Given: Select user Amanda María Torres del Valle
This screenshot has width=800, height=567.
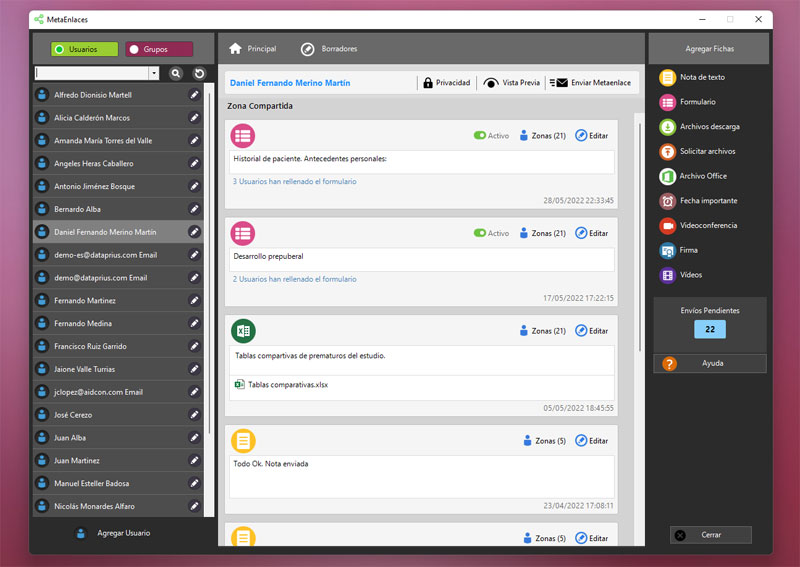Looking at the screenshot, I should [x=118, y=140].
